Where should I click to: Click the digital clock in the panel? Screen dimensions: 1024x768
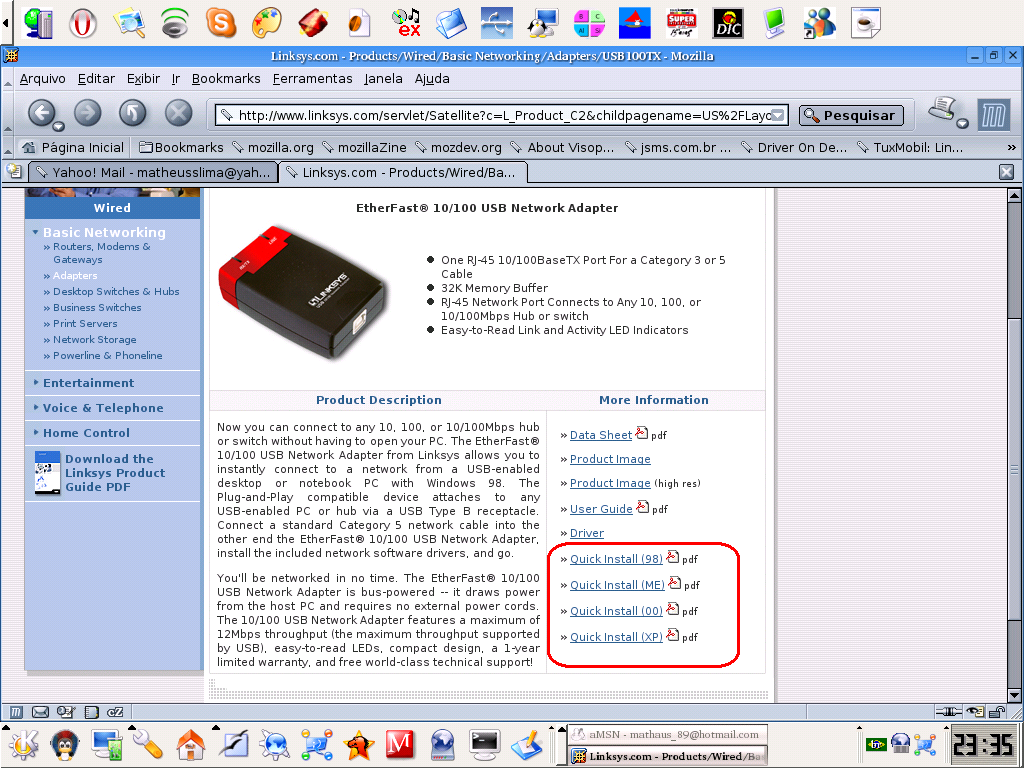(x=982, y=744)
